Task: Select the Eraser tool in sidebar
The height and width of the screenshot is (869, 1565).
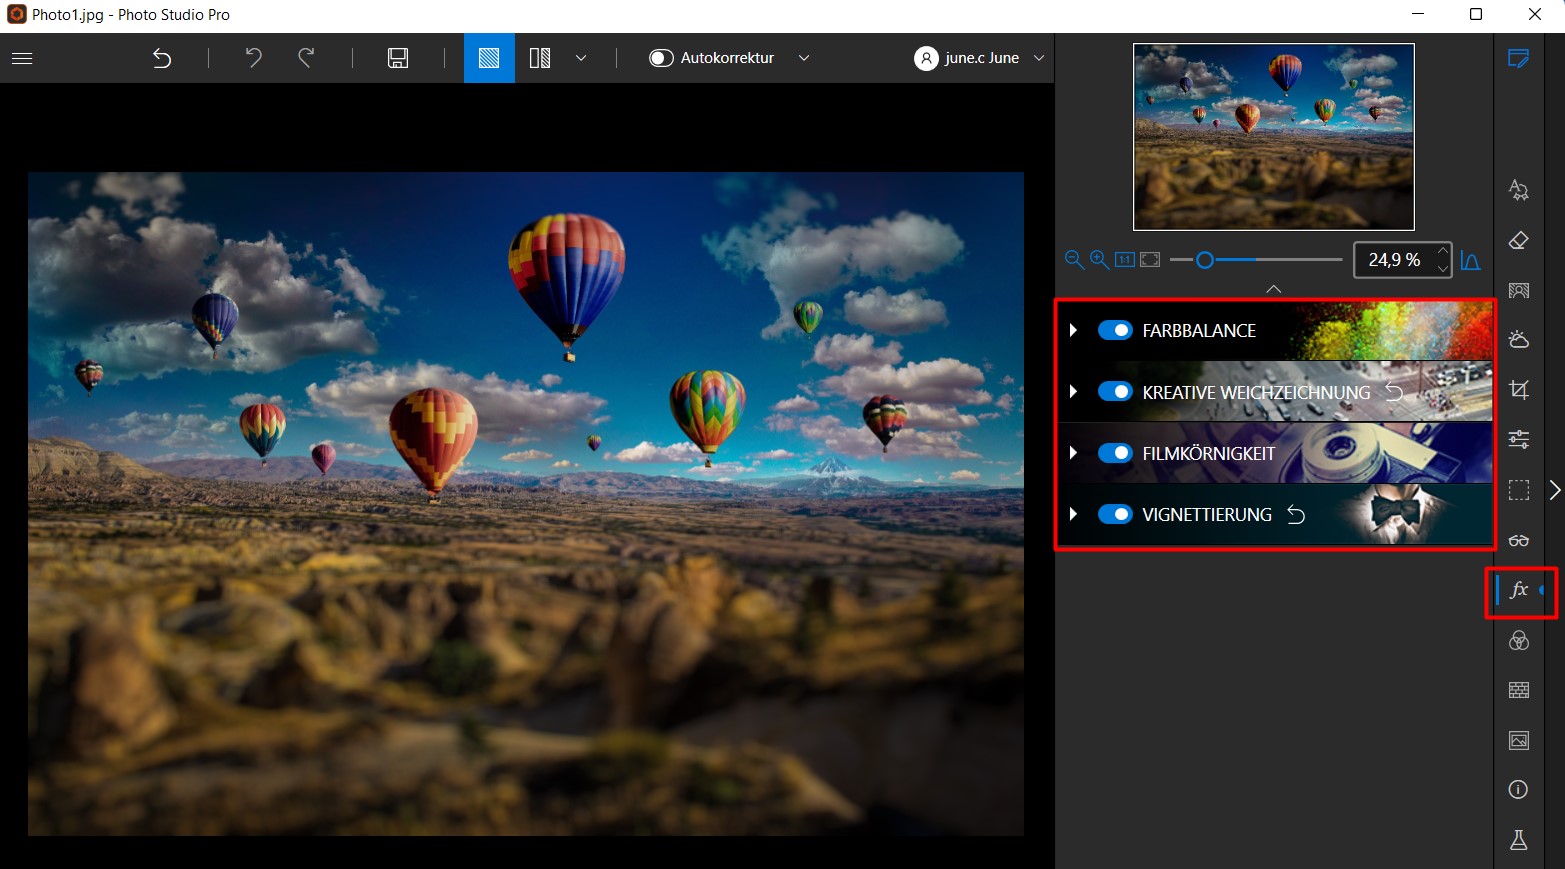Action: tap(1519, 240)
